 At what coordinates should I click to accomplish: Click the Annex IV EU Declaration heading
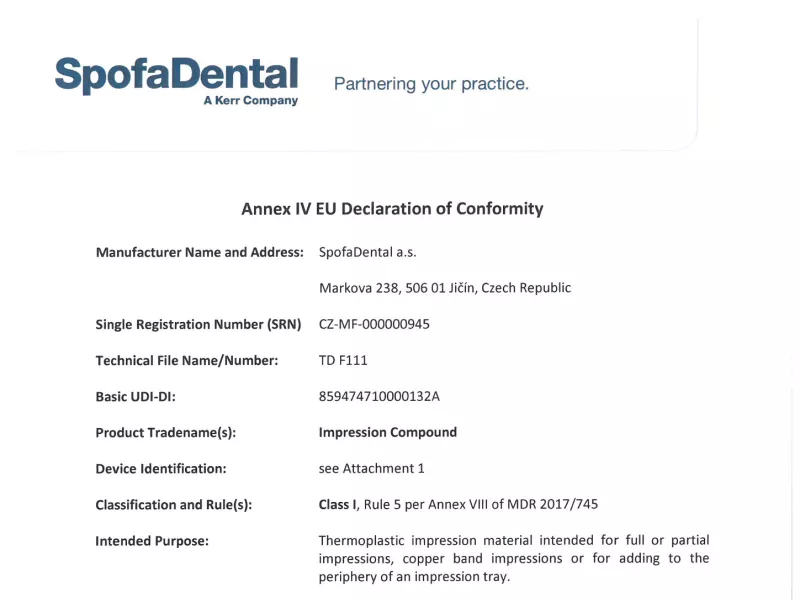392,209
